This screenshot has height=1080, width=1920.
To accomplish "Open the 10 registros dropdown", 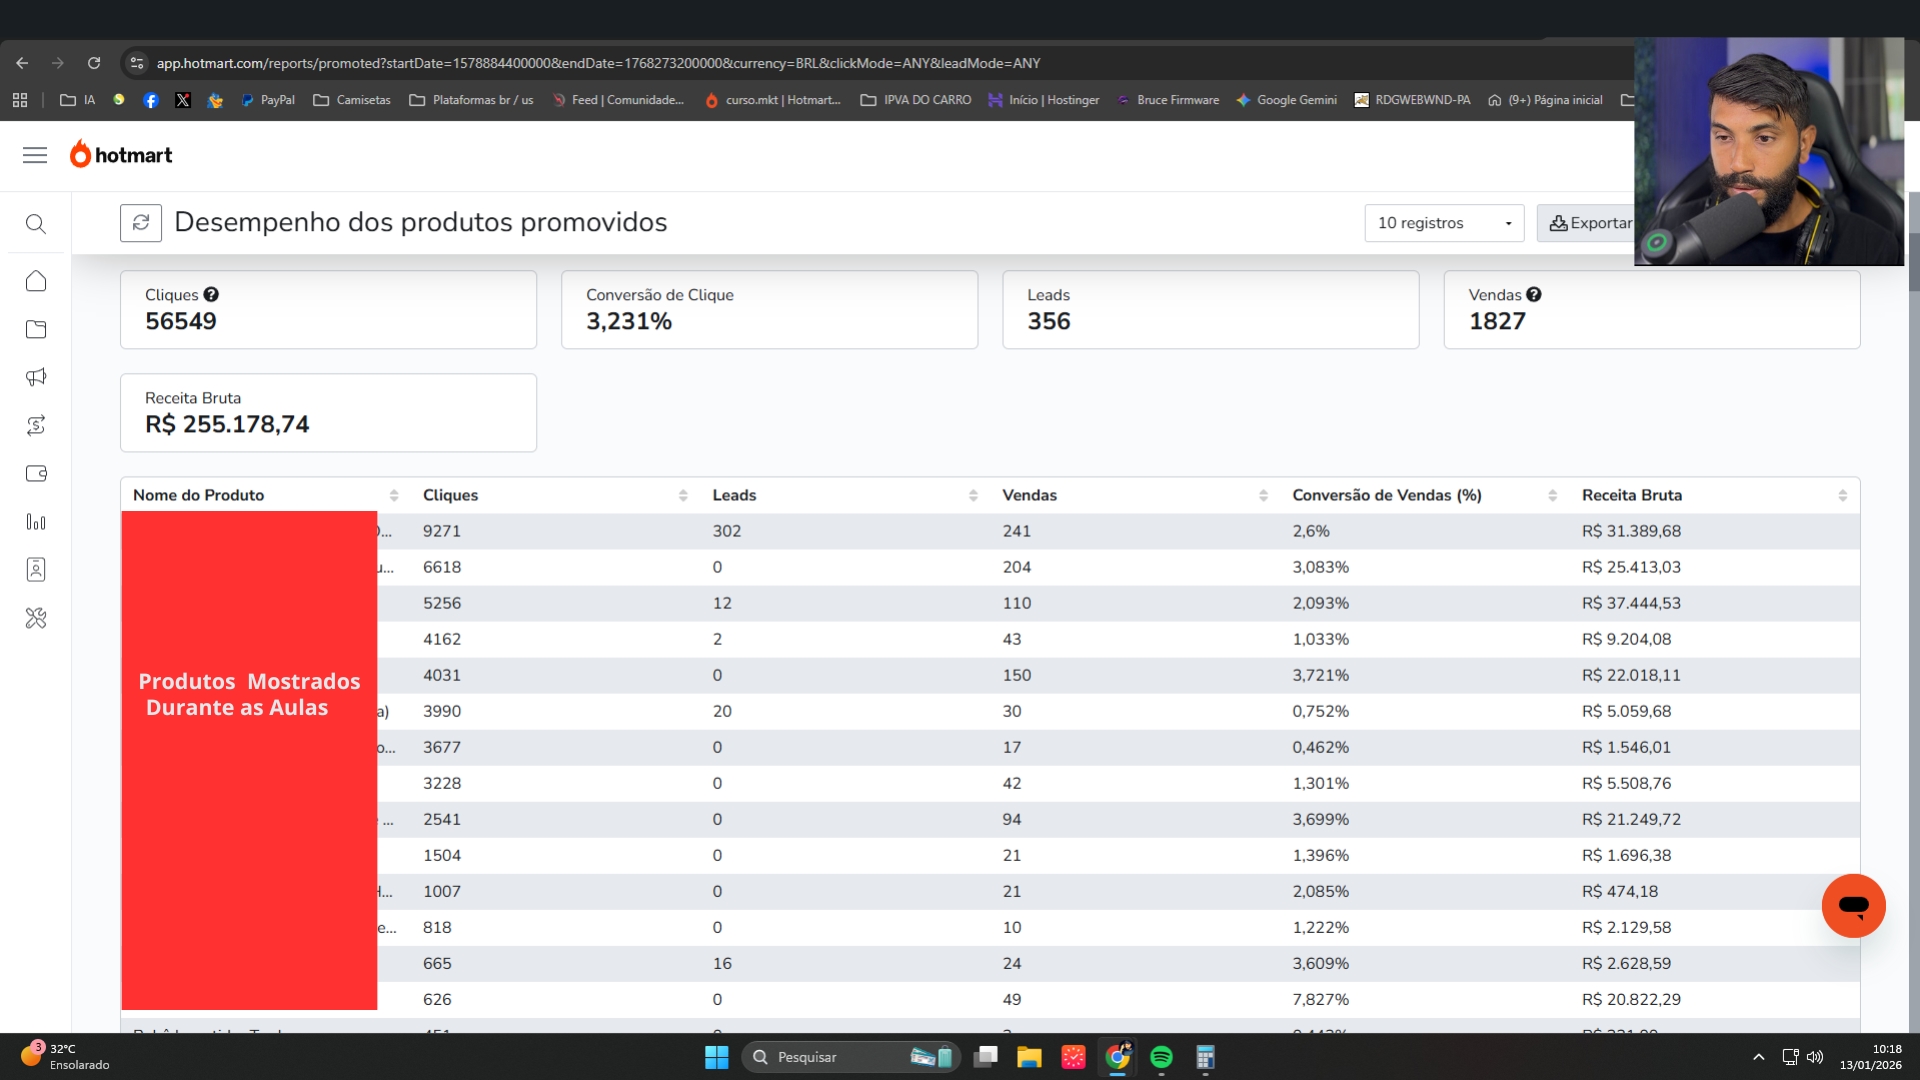I will tap(1443, 223).
